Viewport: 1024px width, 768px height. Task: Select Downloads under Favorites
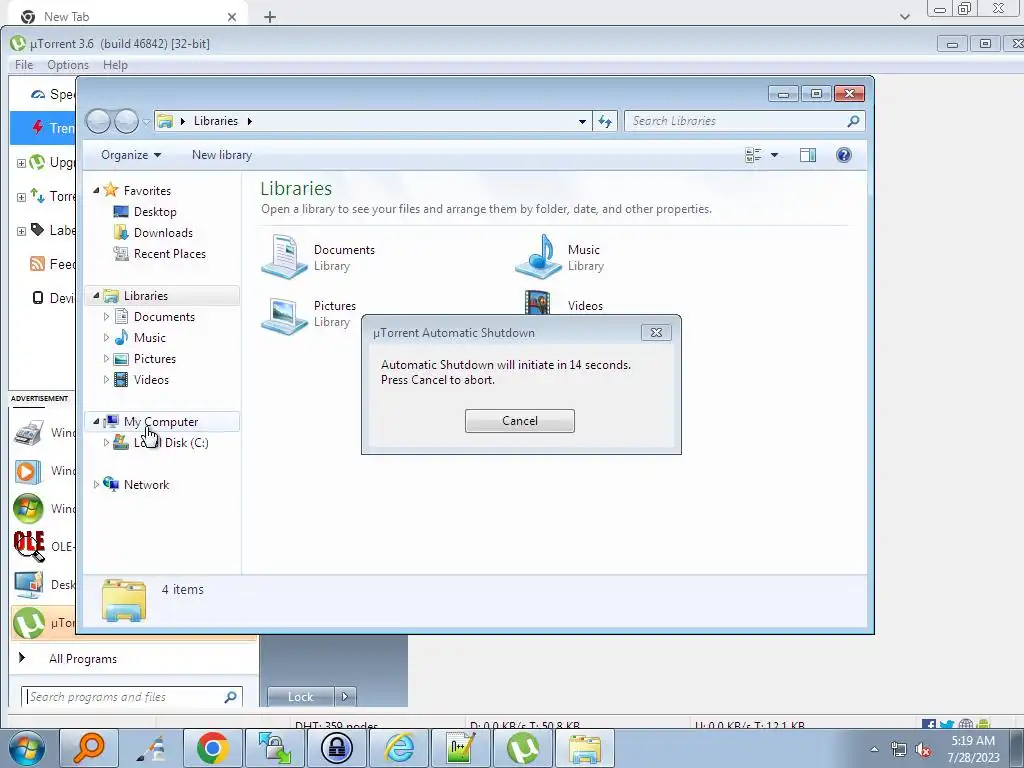point(163,232)
